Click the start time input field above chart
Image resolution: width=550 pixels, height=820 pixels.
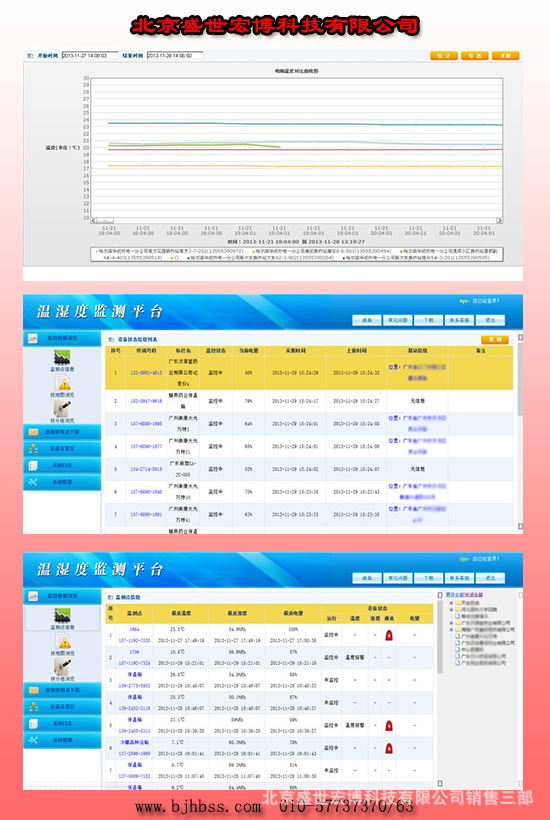click(x=90, y=55)
